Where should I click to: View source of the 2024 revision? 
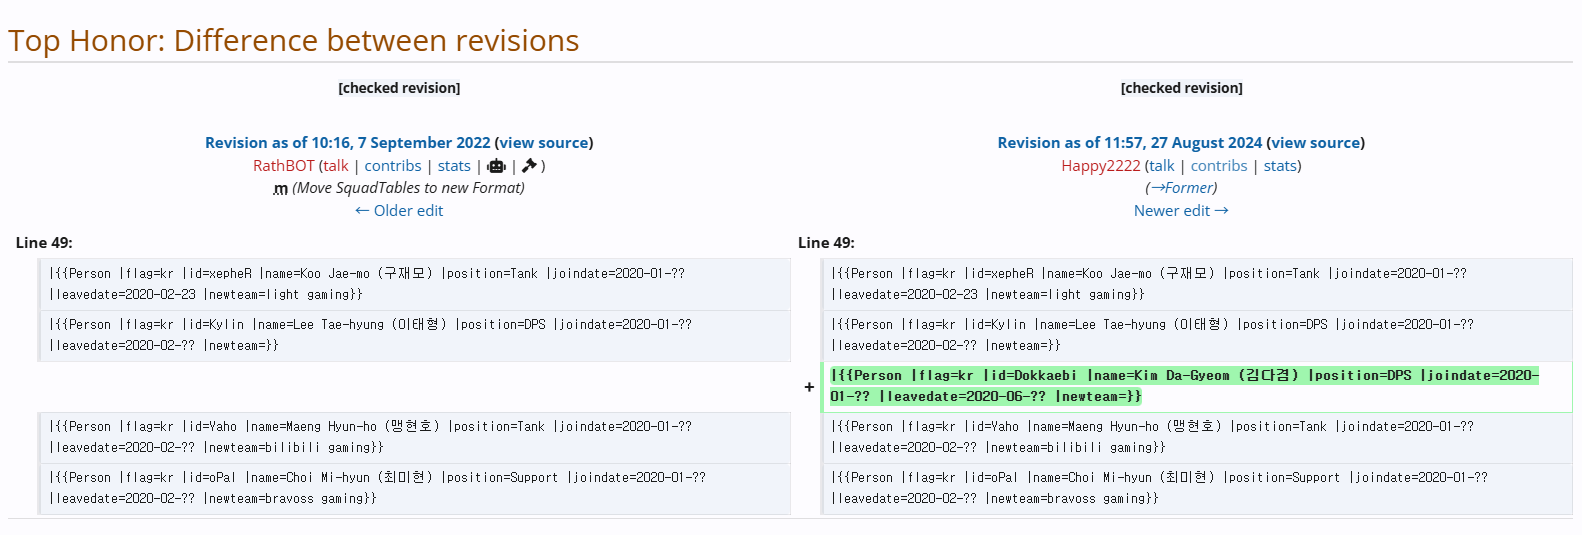click(x=1316, y=143)
